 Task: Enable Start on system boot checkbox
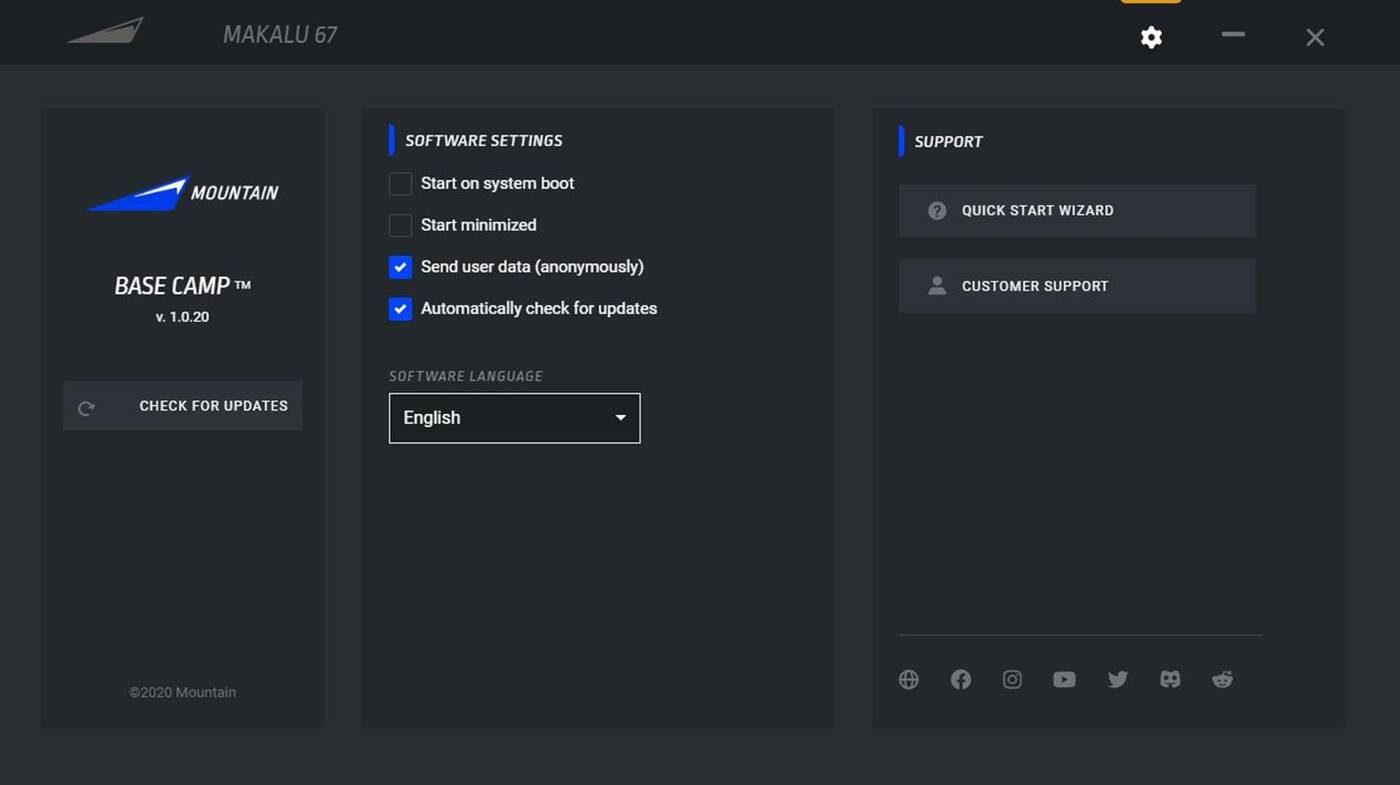pos(400,184)
